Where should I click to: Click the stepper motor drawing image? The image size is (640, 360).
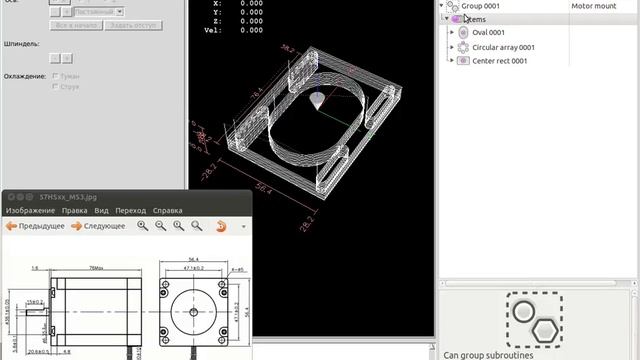[127, 308]
